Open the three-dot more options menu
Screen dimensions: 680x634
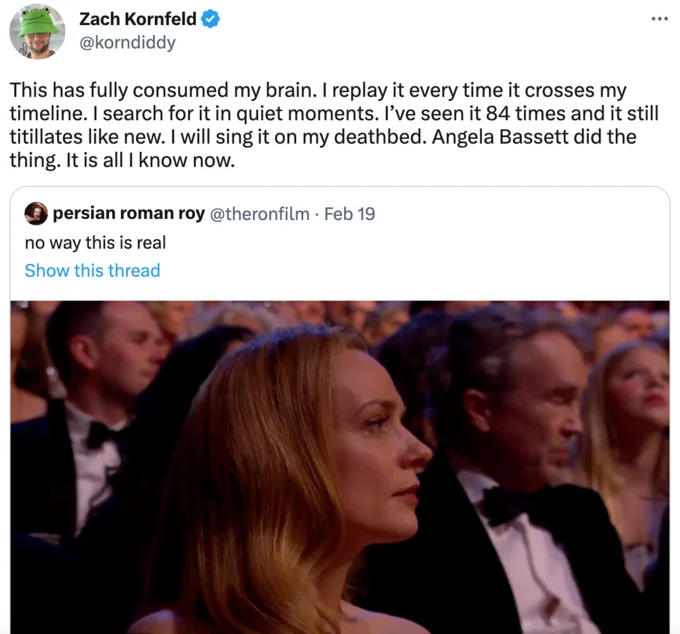pyautogui.click(x=660, y=19)
